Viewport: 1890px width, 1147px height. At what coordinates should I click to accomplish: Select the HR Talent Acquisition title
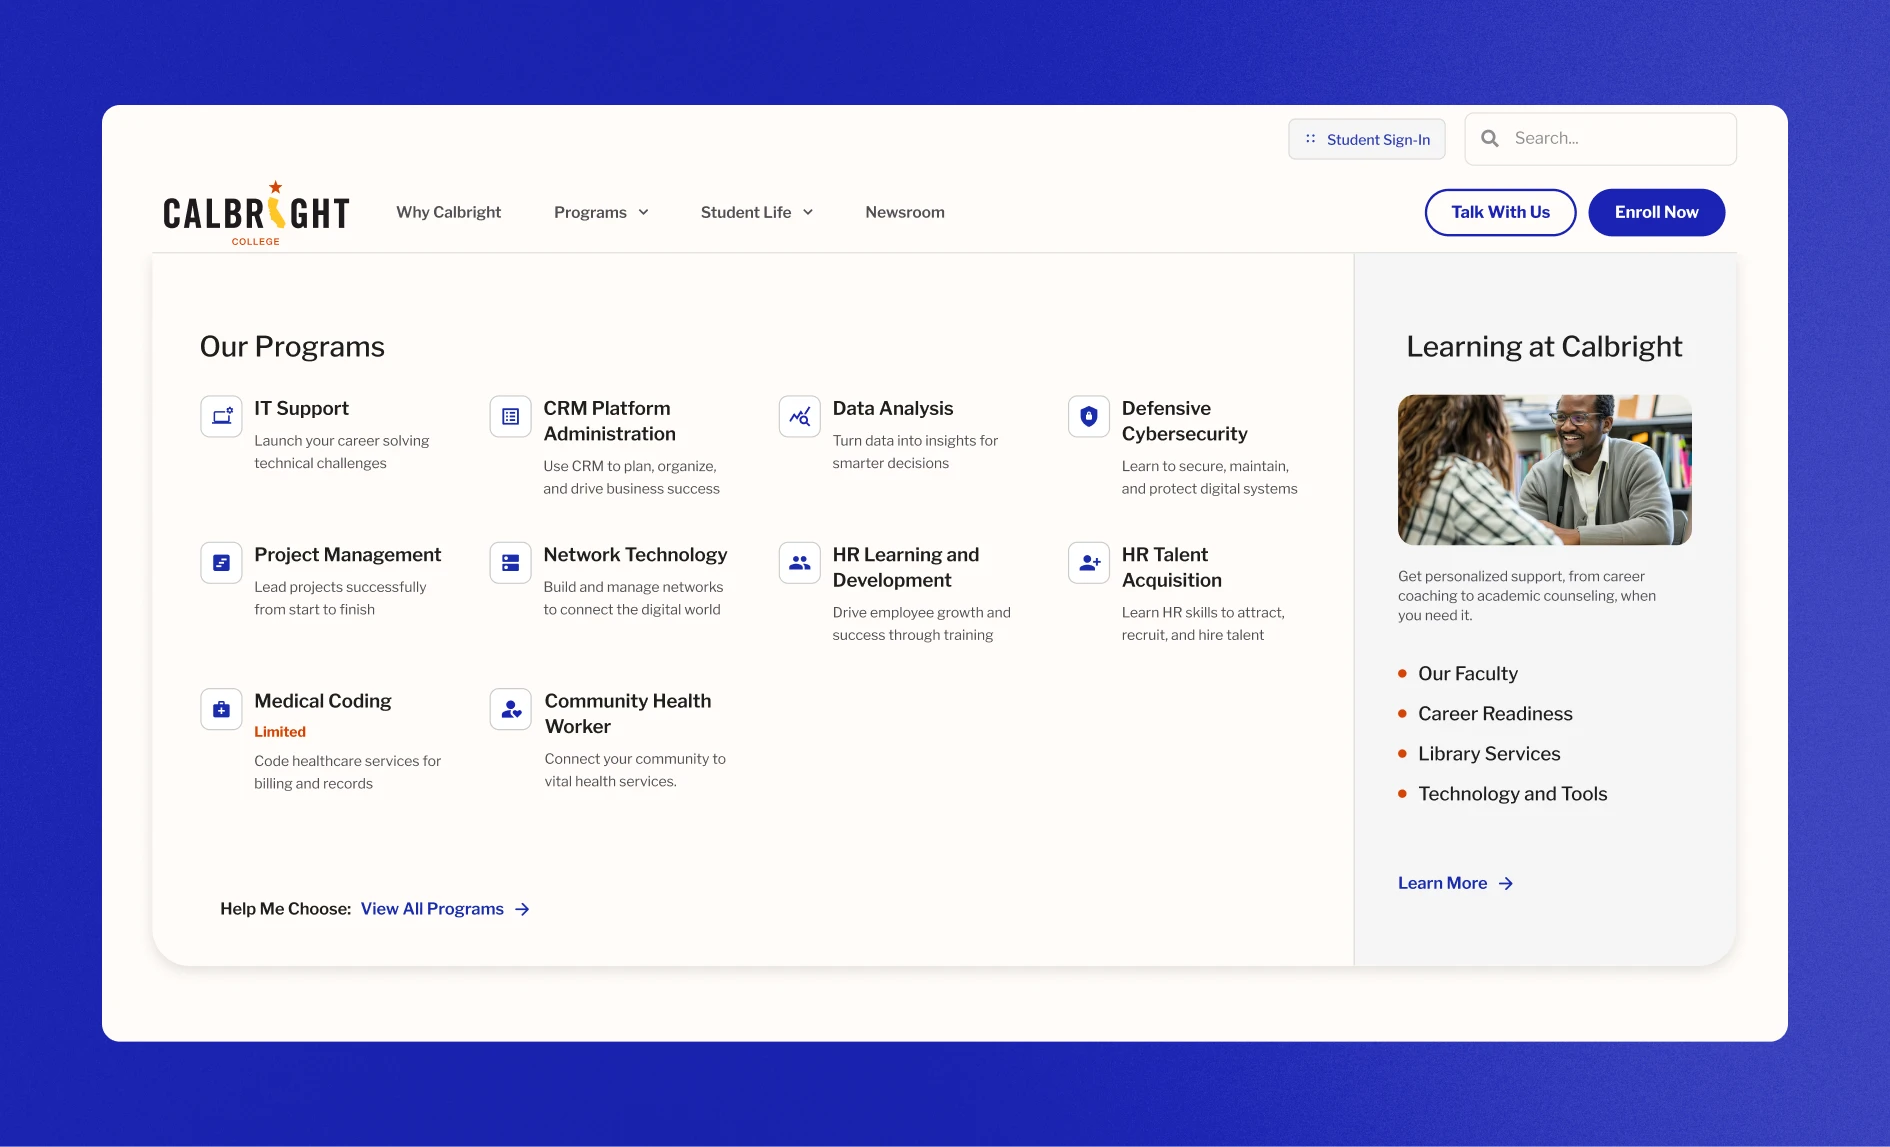click(1171, 567)
